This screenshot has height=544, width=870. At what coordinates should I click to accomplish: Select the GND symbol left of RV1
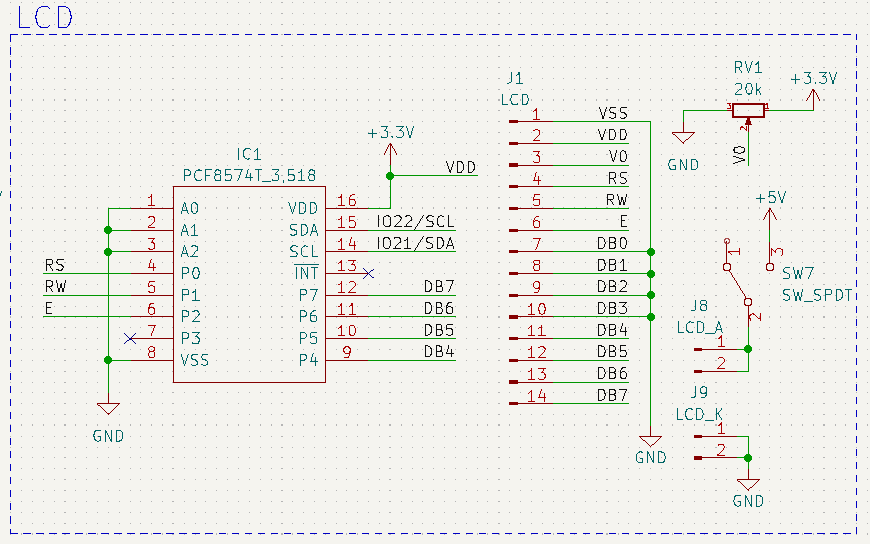pos(683,140)
